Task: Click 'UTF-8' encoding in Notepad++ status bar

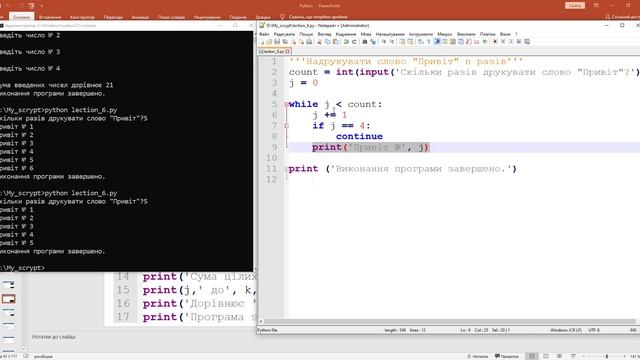Action: pos(594,330)
